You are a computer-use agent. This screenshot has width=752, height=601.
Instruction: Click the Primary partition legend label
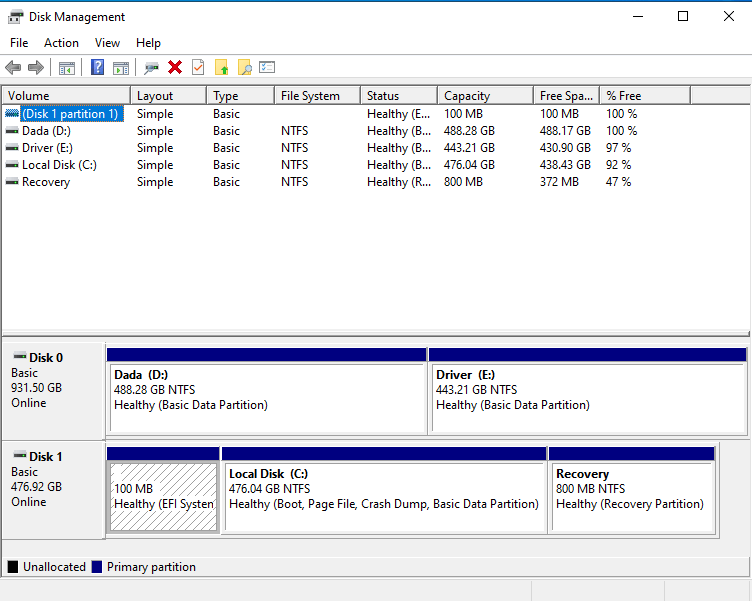pyautogui.click(x=151, y=567)
